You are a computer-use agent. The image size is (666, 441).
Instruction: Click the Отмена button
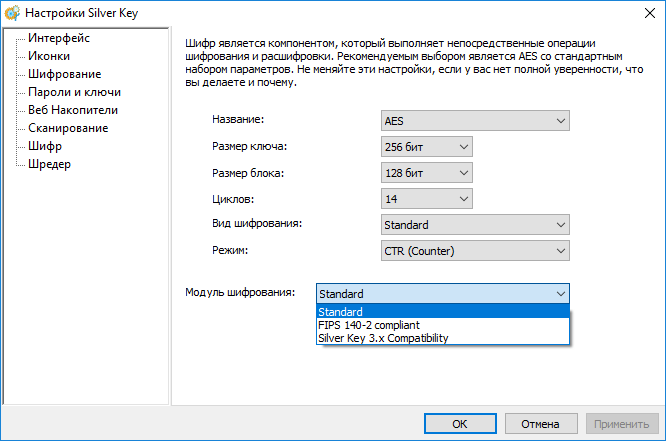click(539, 423)
